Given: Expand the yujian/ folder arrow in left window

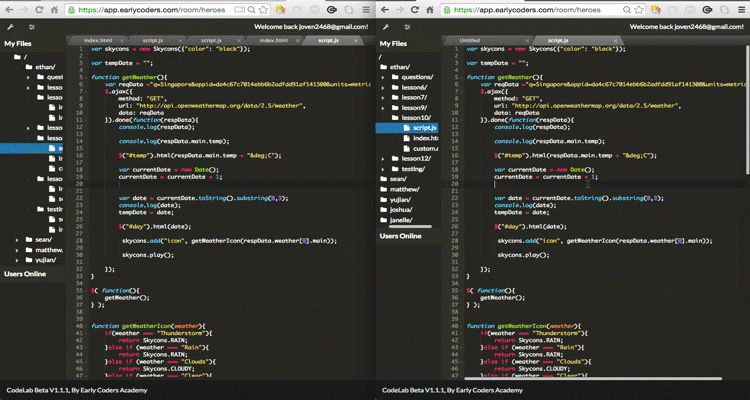Looking at the screenshot, I should pyautogui.click(x=17, y=260).
